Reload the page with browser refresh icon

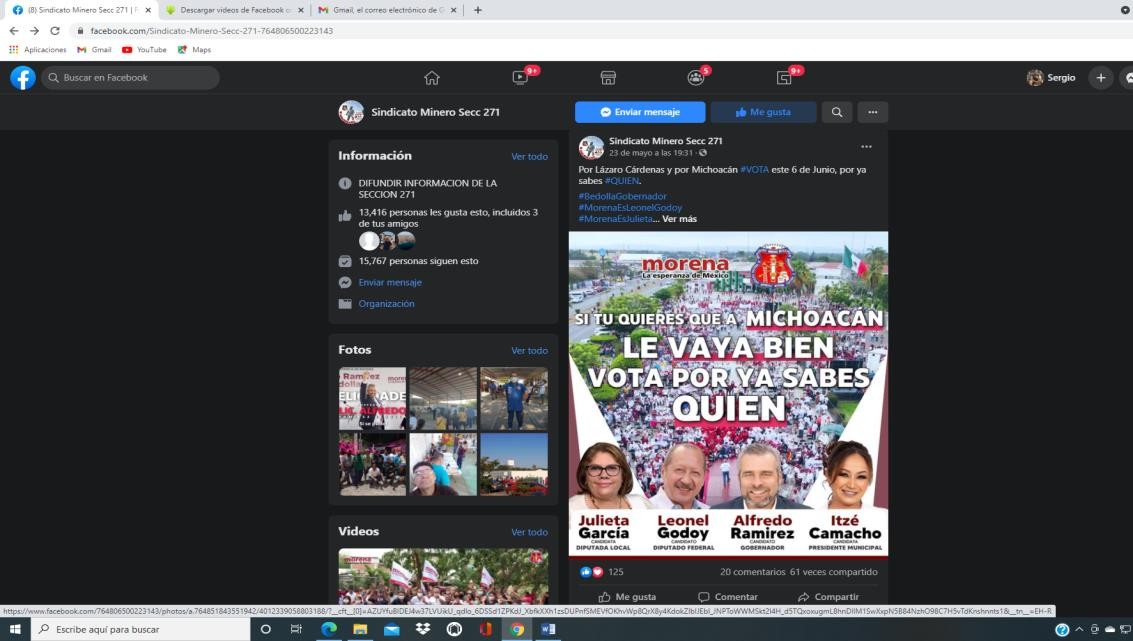point(55,31)
